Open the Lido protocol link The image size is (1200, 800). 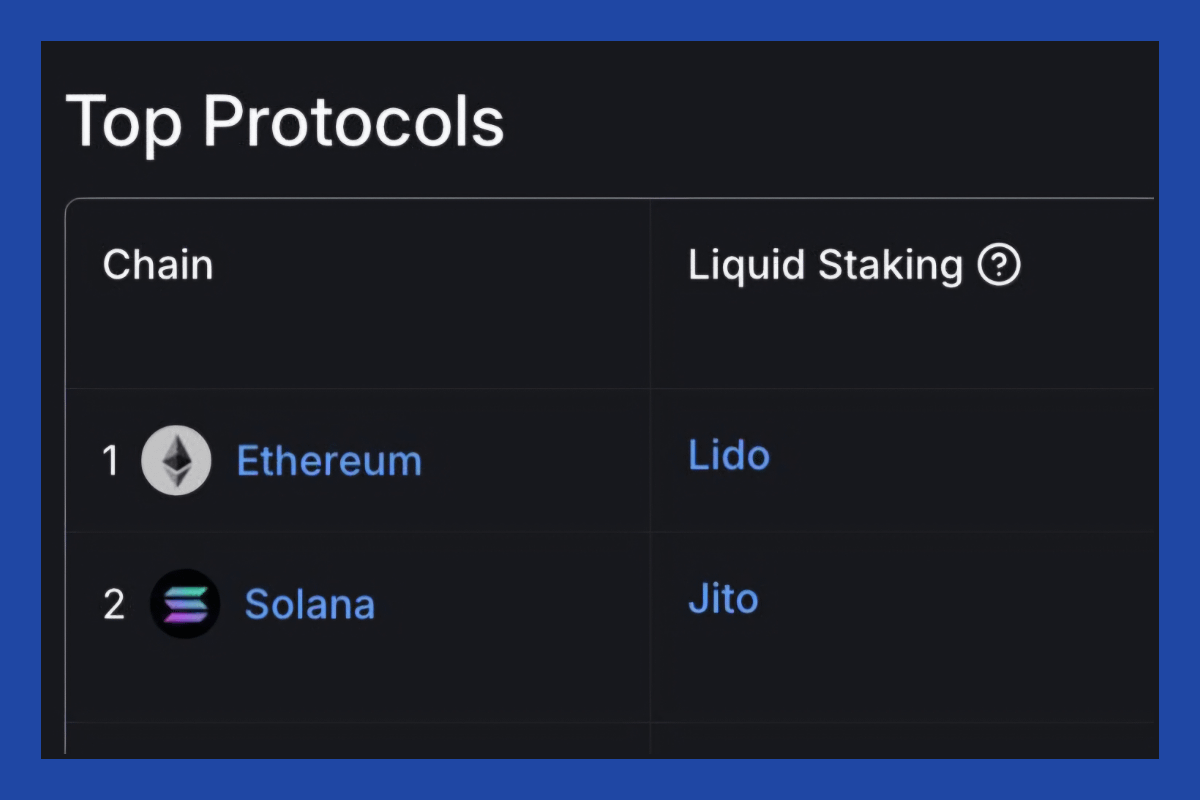(x=729, y=456)
